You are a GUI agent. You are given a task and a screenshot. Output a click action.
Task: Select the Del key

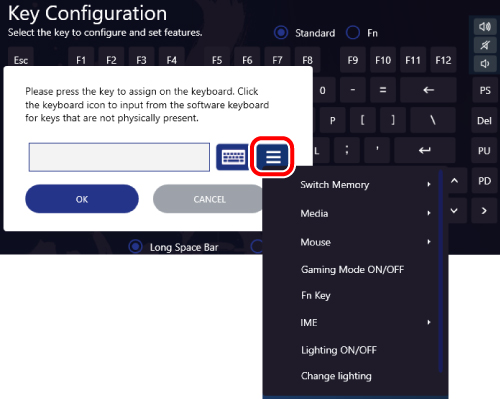click(x=484, y=120)
